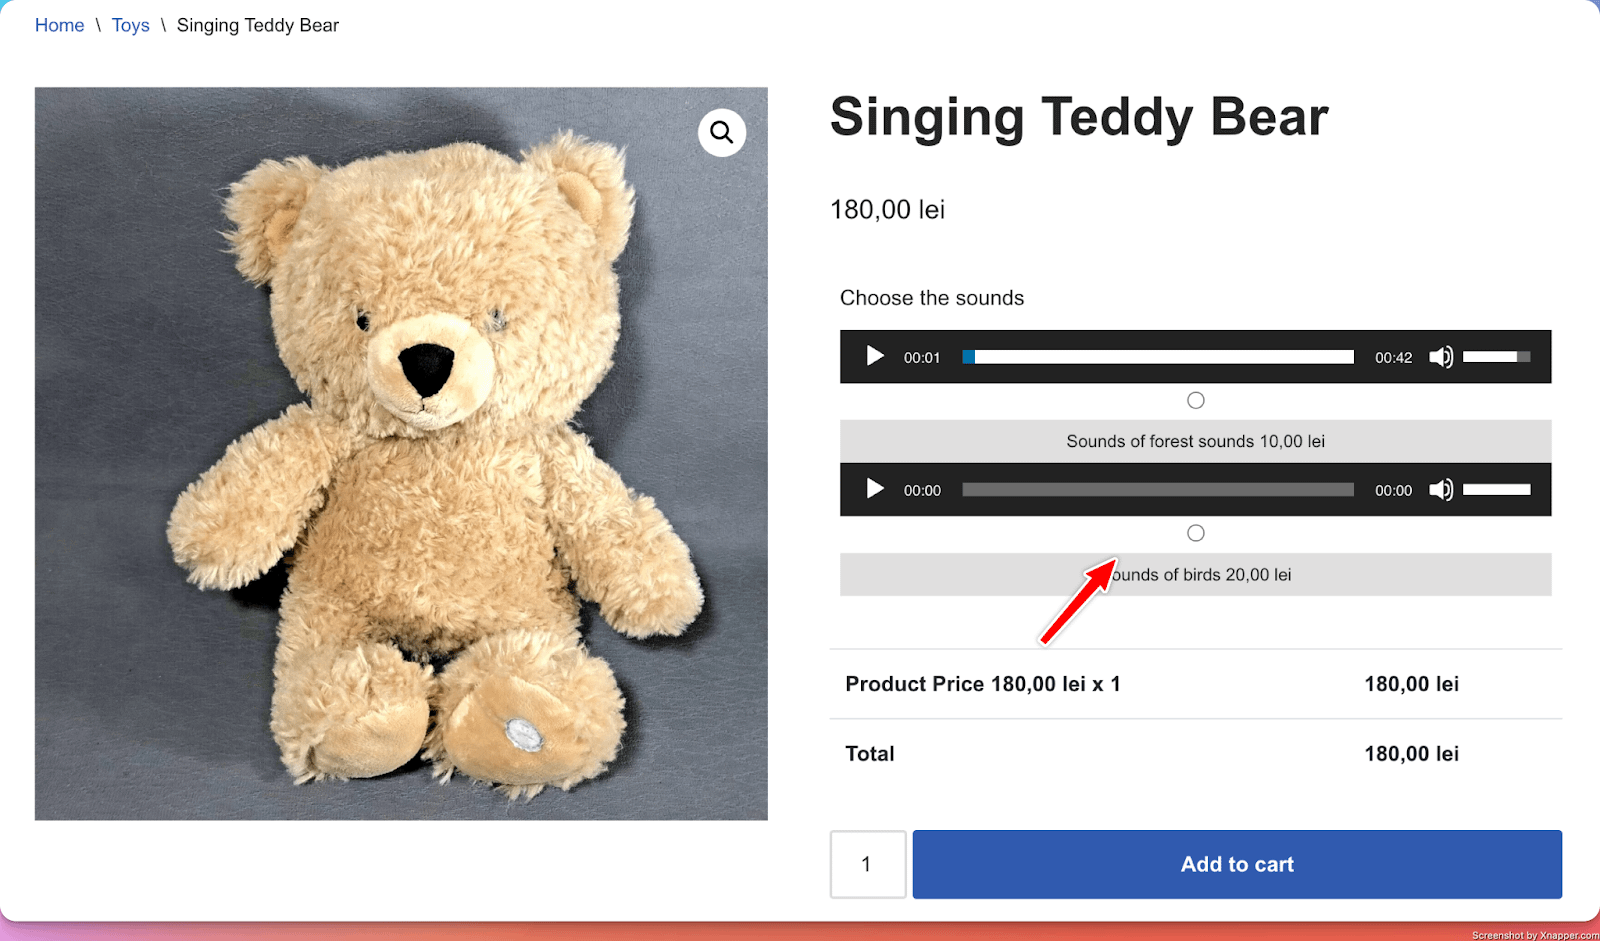Screen dimensions: 1600x941
Task: Play the birds sounds audio
Action: [x=875, y=489]
